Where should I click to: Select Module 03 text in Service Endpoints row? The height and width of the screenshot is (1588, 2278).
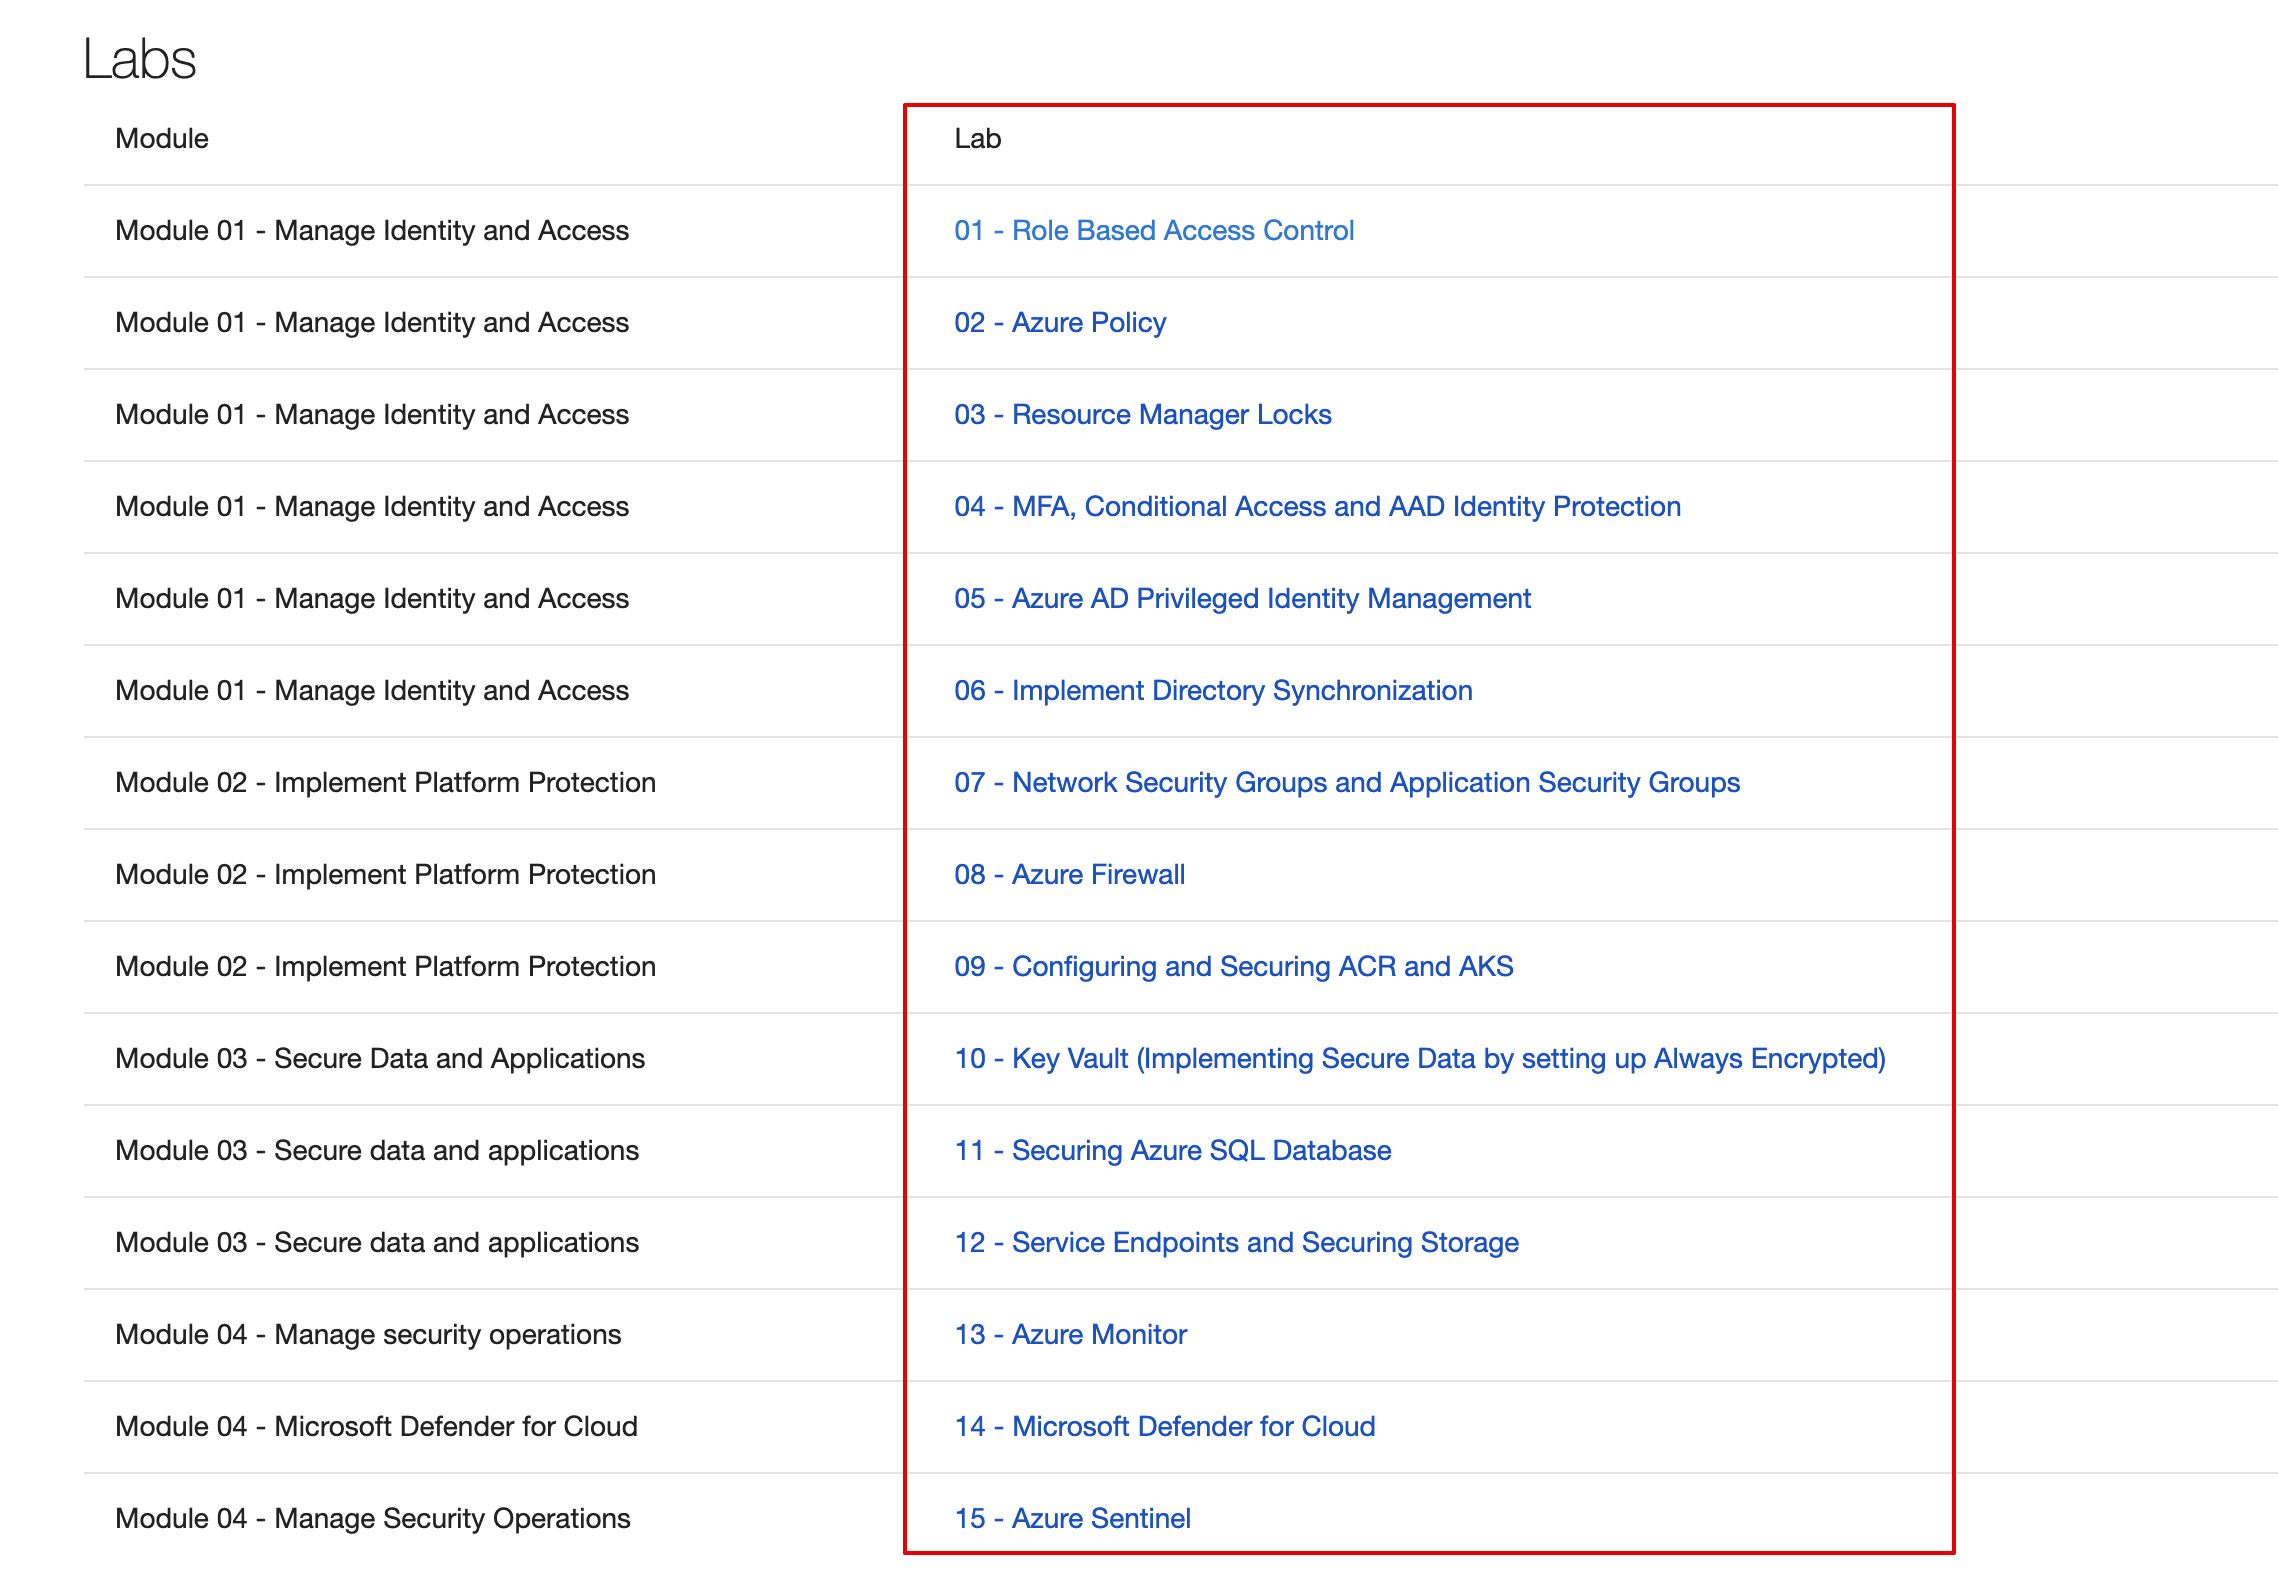pyautogui.click(x=377, y=1242)
